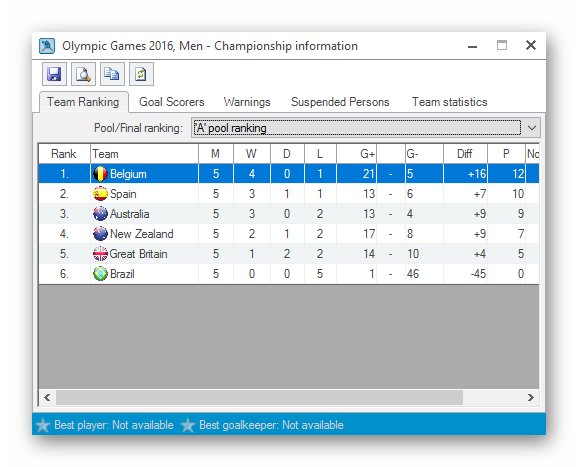
Task: Select the Suspended Persons tab
Action: tap(340, 102)
